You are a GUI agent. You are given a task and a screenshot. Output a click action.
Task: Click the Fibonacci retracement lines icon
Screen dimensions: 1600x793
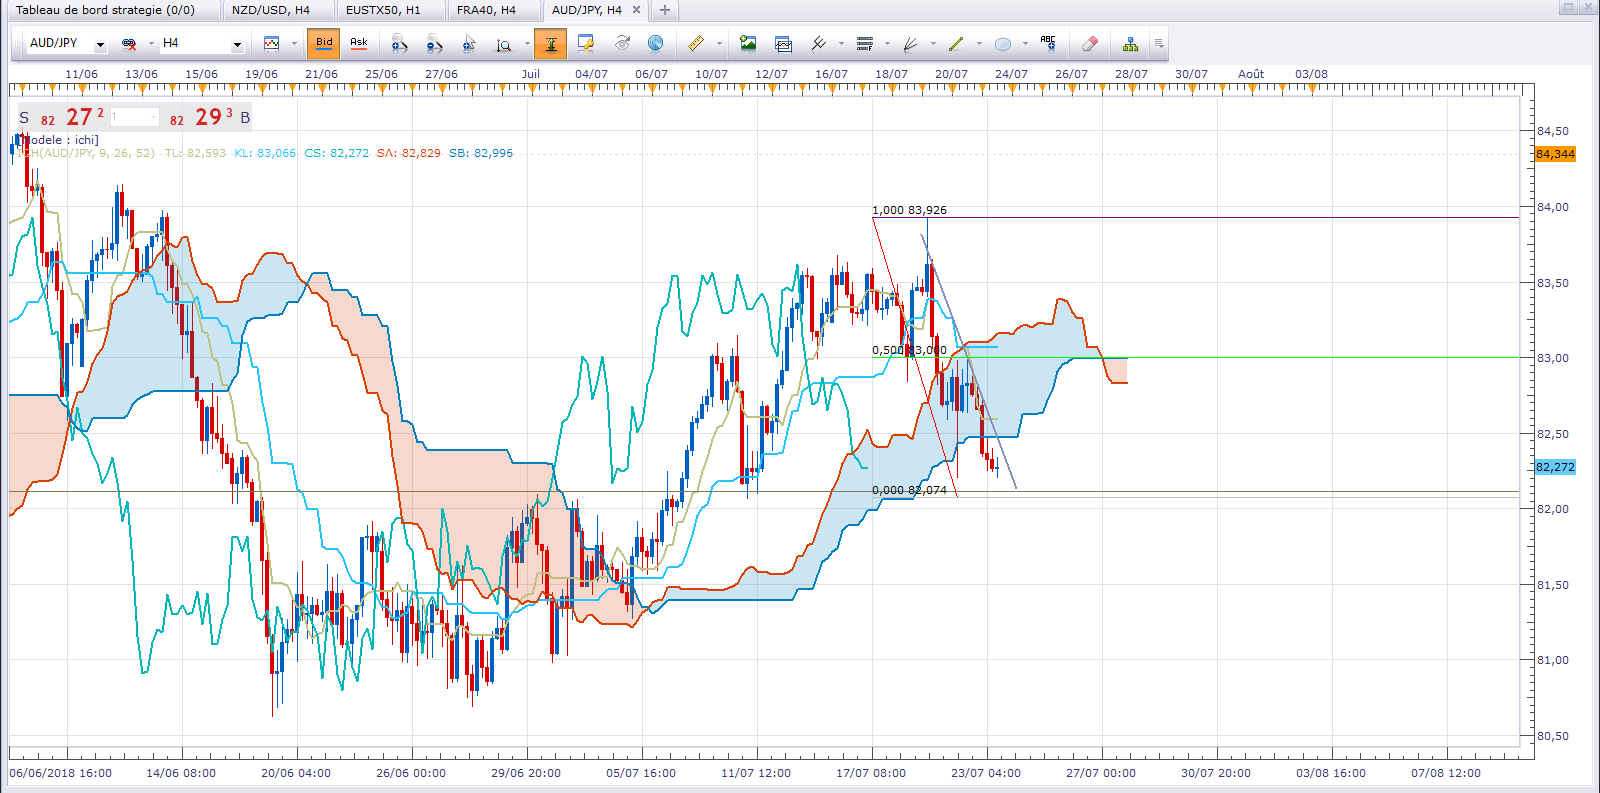[x=865, y=43]
